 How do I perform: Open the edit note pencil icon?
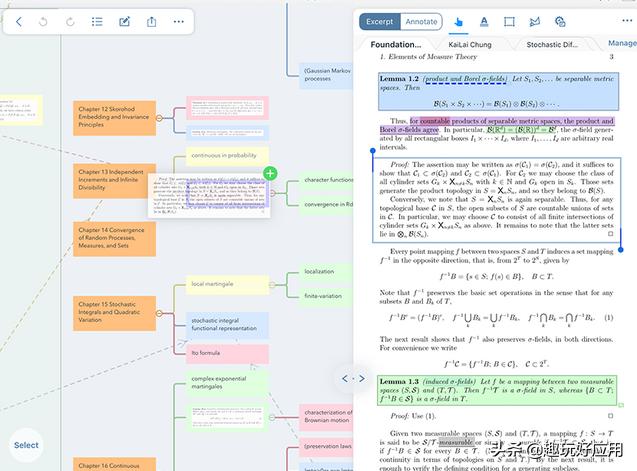[x=124, y=22]
